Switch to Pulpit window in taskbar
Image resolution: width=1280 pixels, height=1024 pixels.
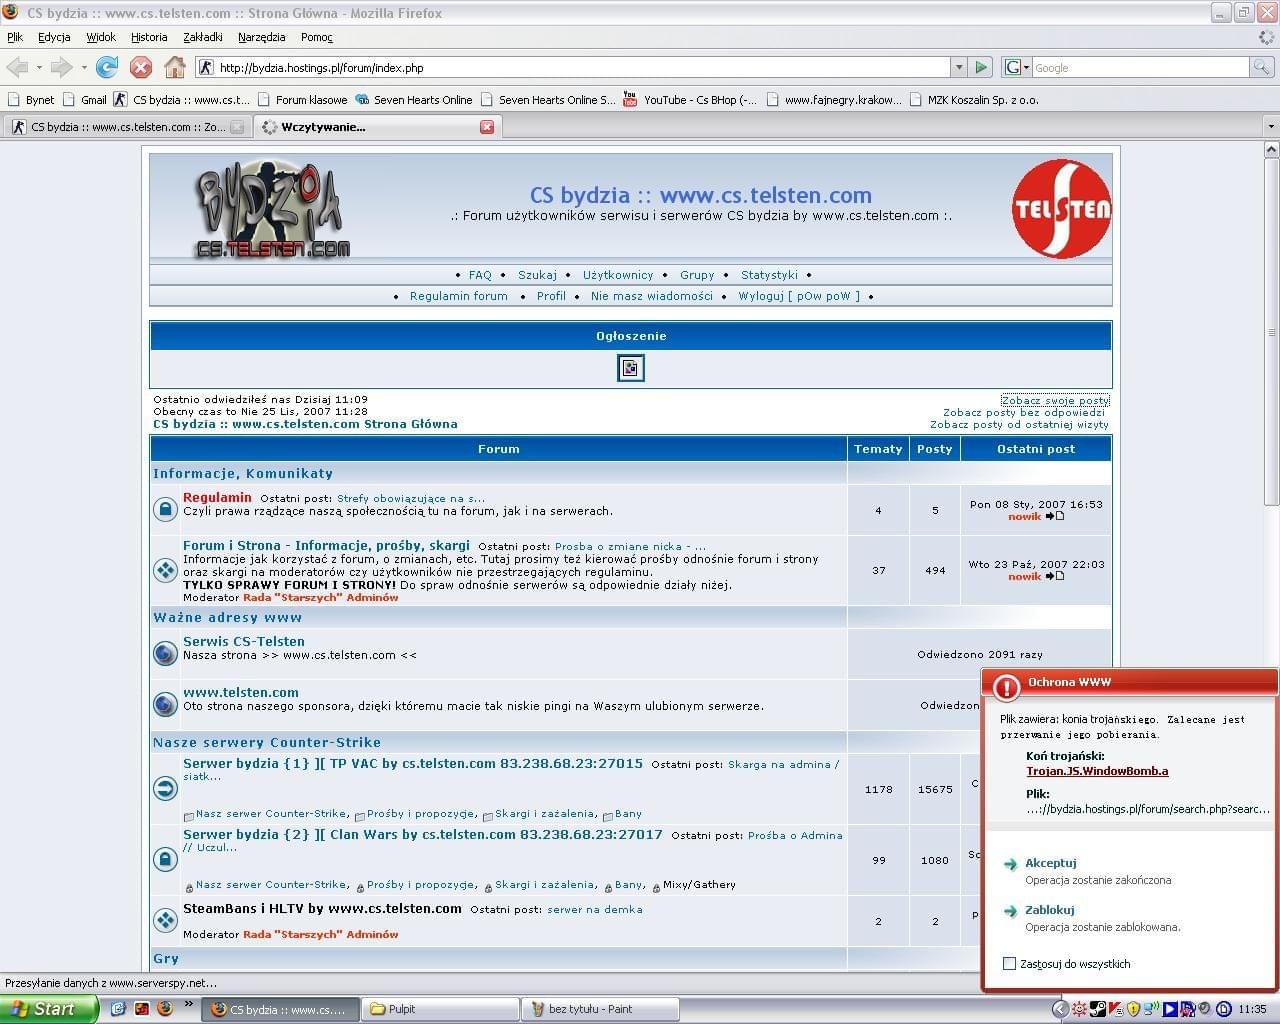click(441, 1009)
